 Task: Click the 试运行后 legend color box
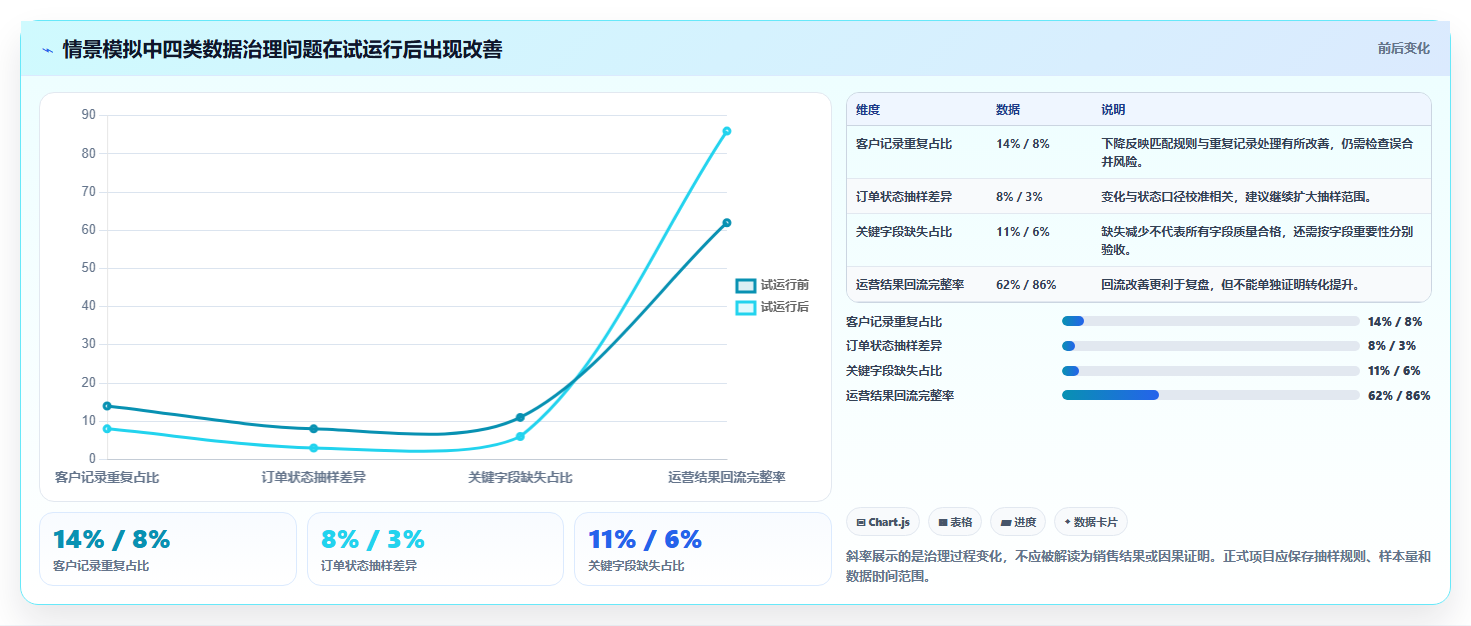[x=746, y=307]
